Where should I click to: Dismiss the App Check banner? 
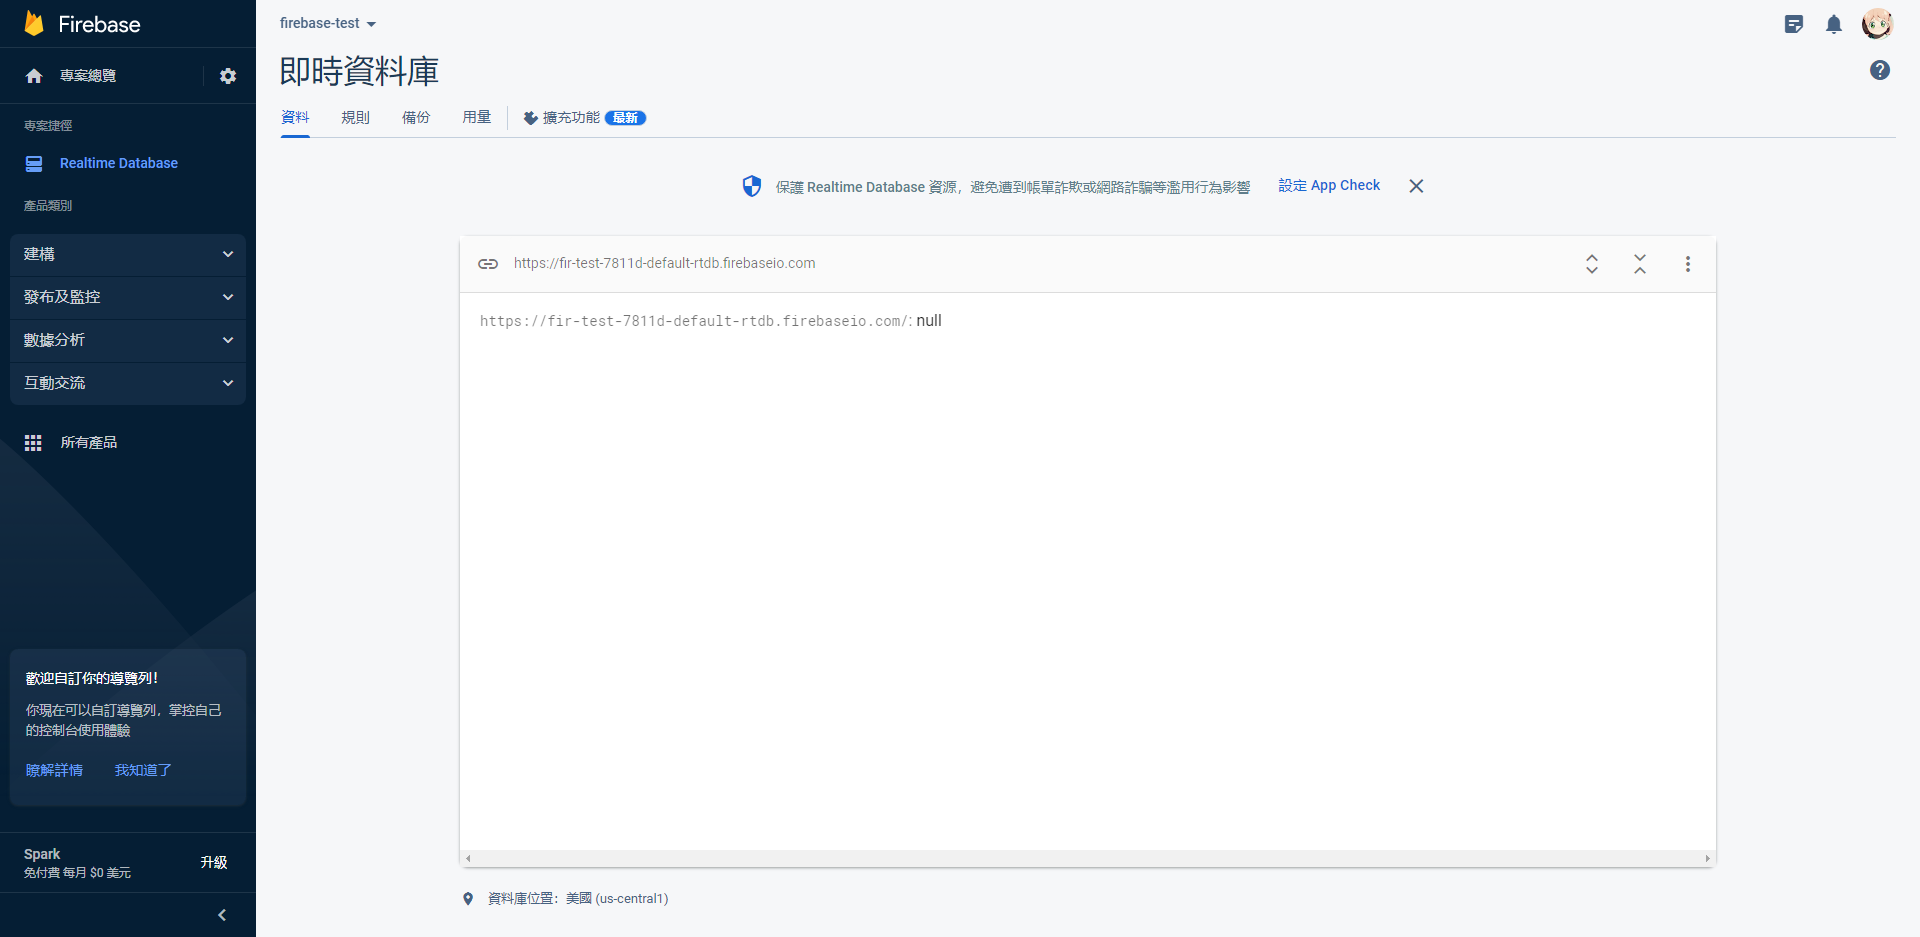[1416, 186]
